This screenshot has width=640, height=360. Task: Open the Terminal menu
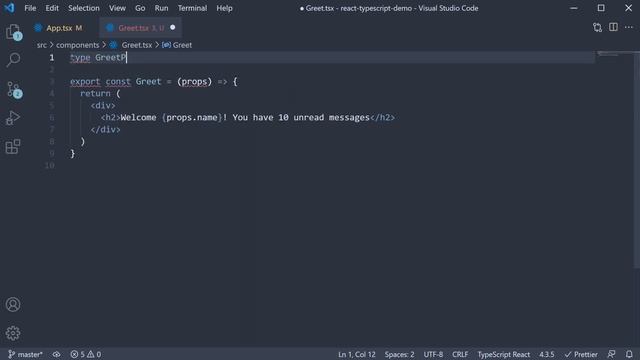point(192,8)
